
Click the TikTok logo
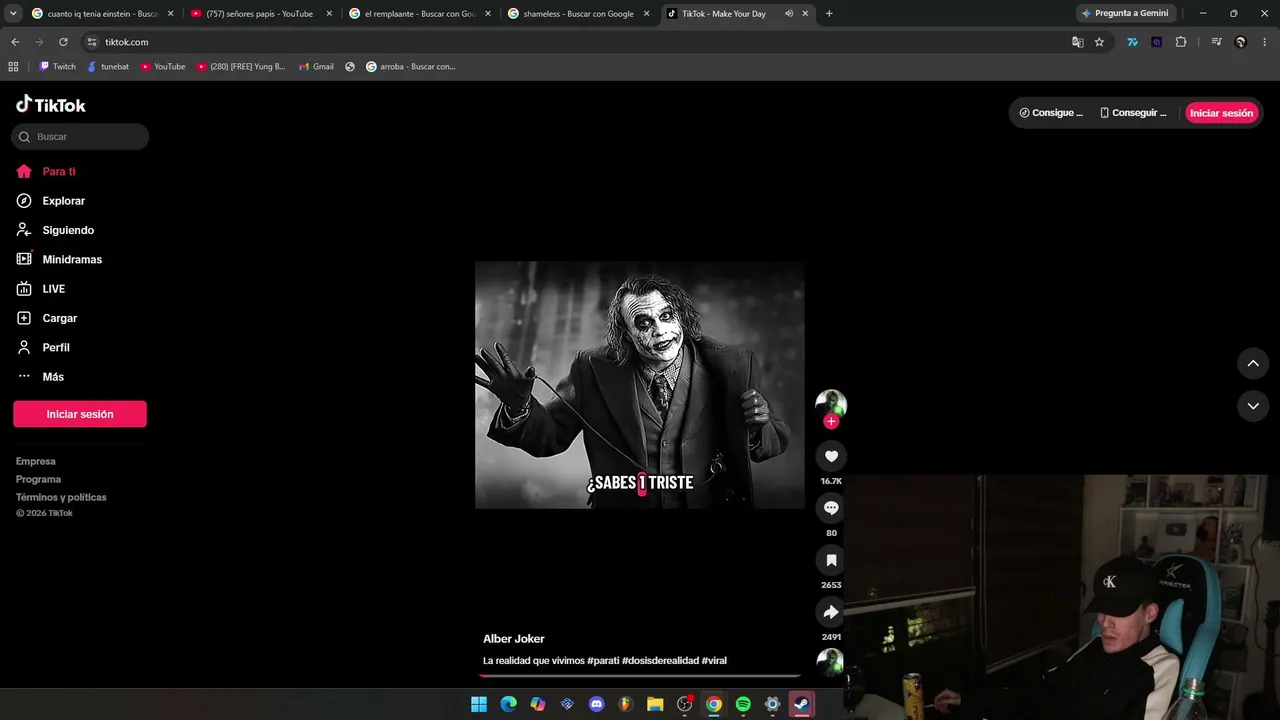point(51,105)
